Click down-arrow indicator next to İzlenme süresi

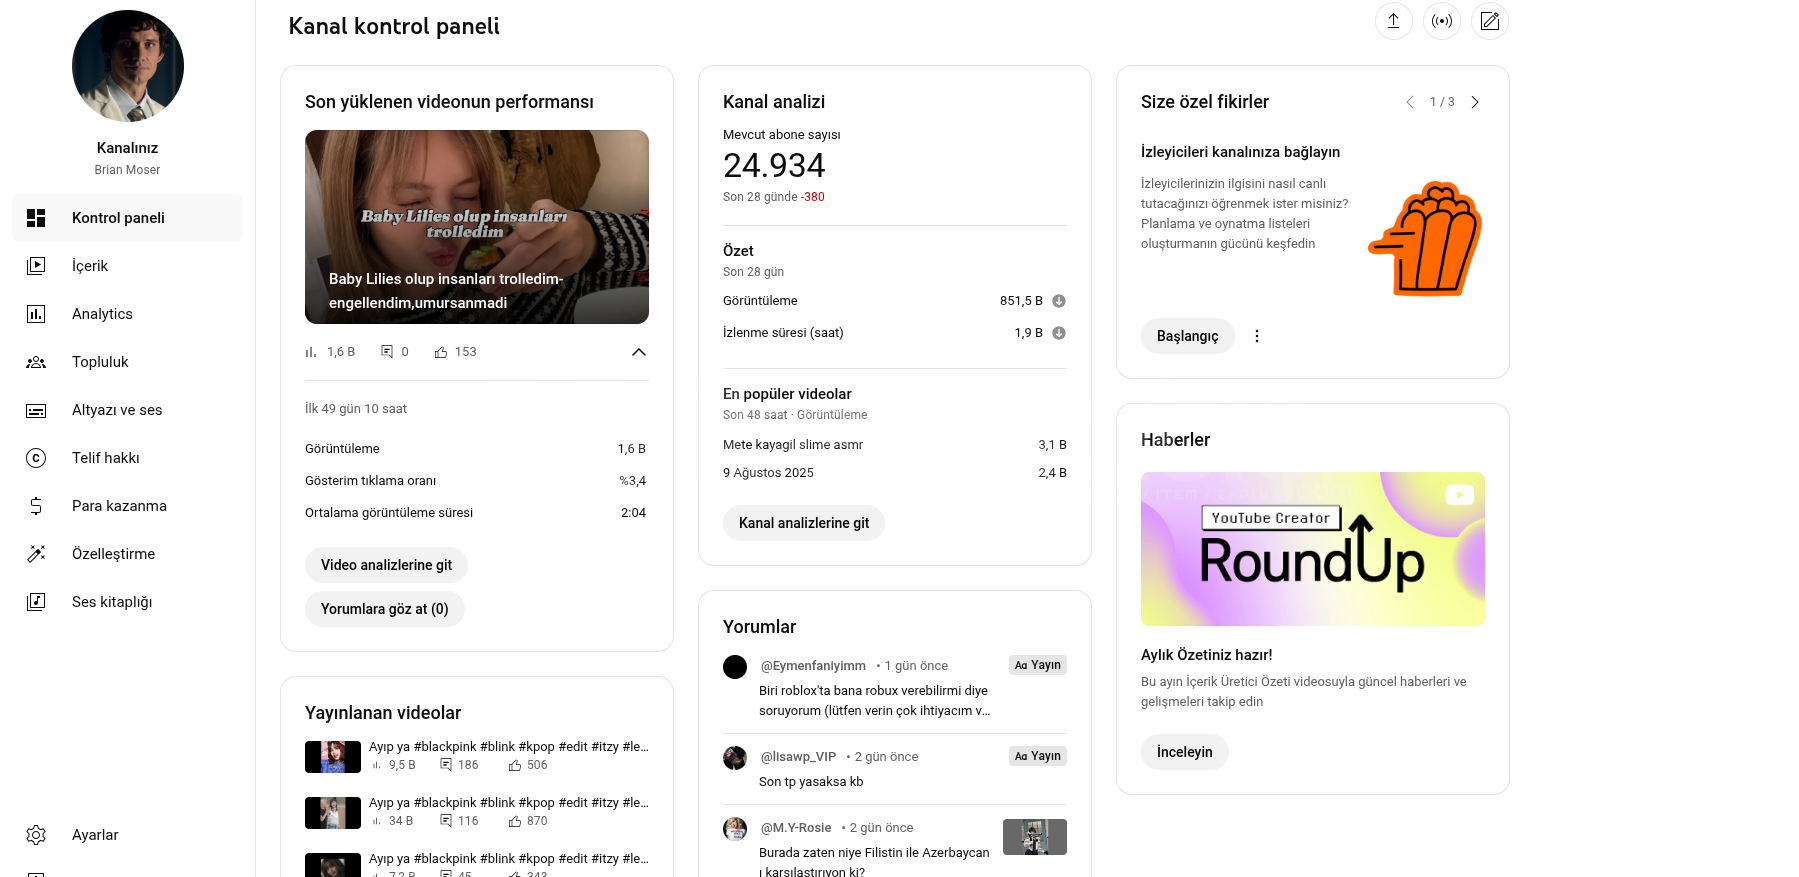1059,333
